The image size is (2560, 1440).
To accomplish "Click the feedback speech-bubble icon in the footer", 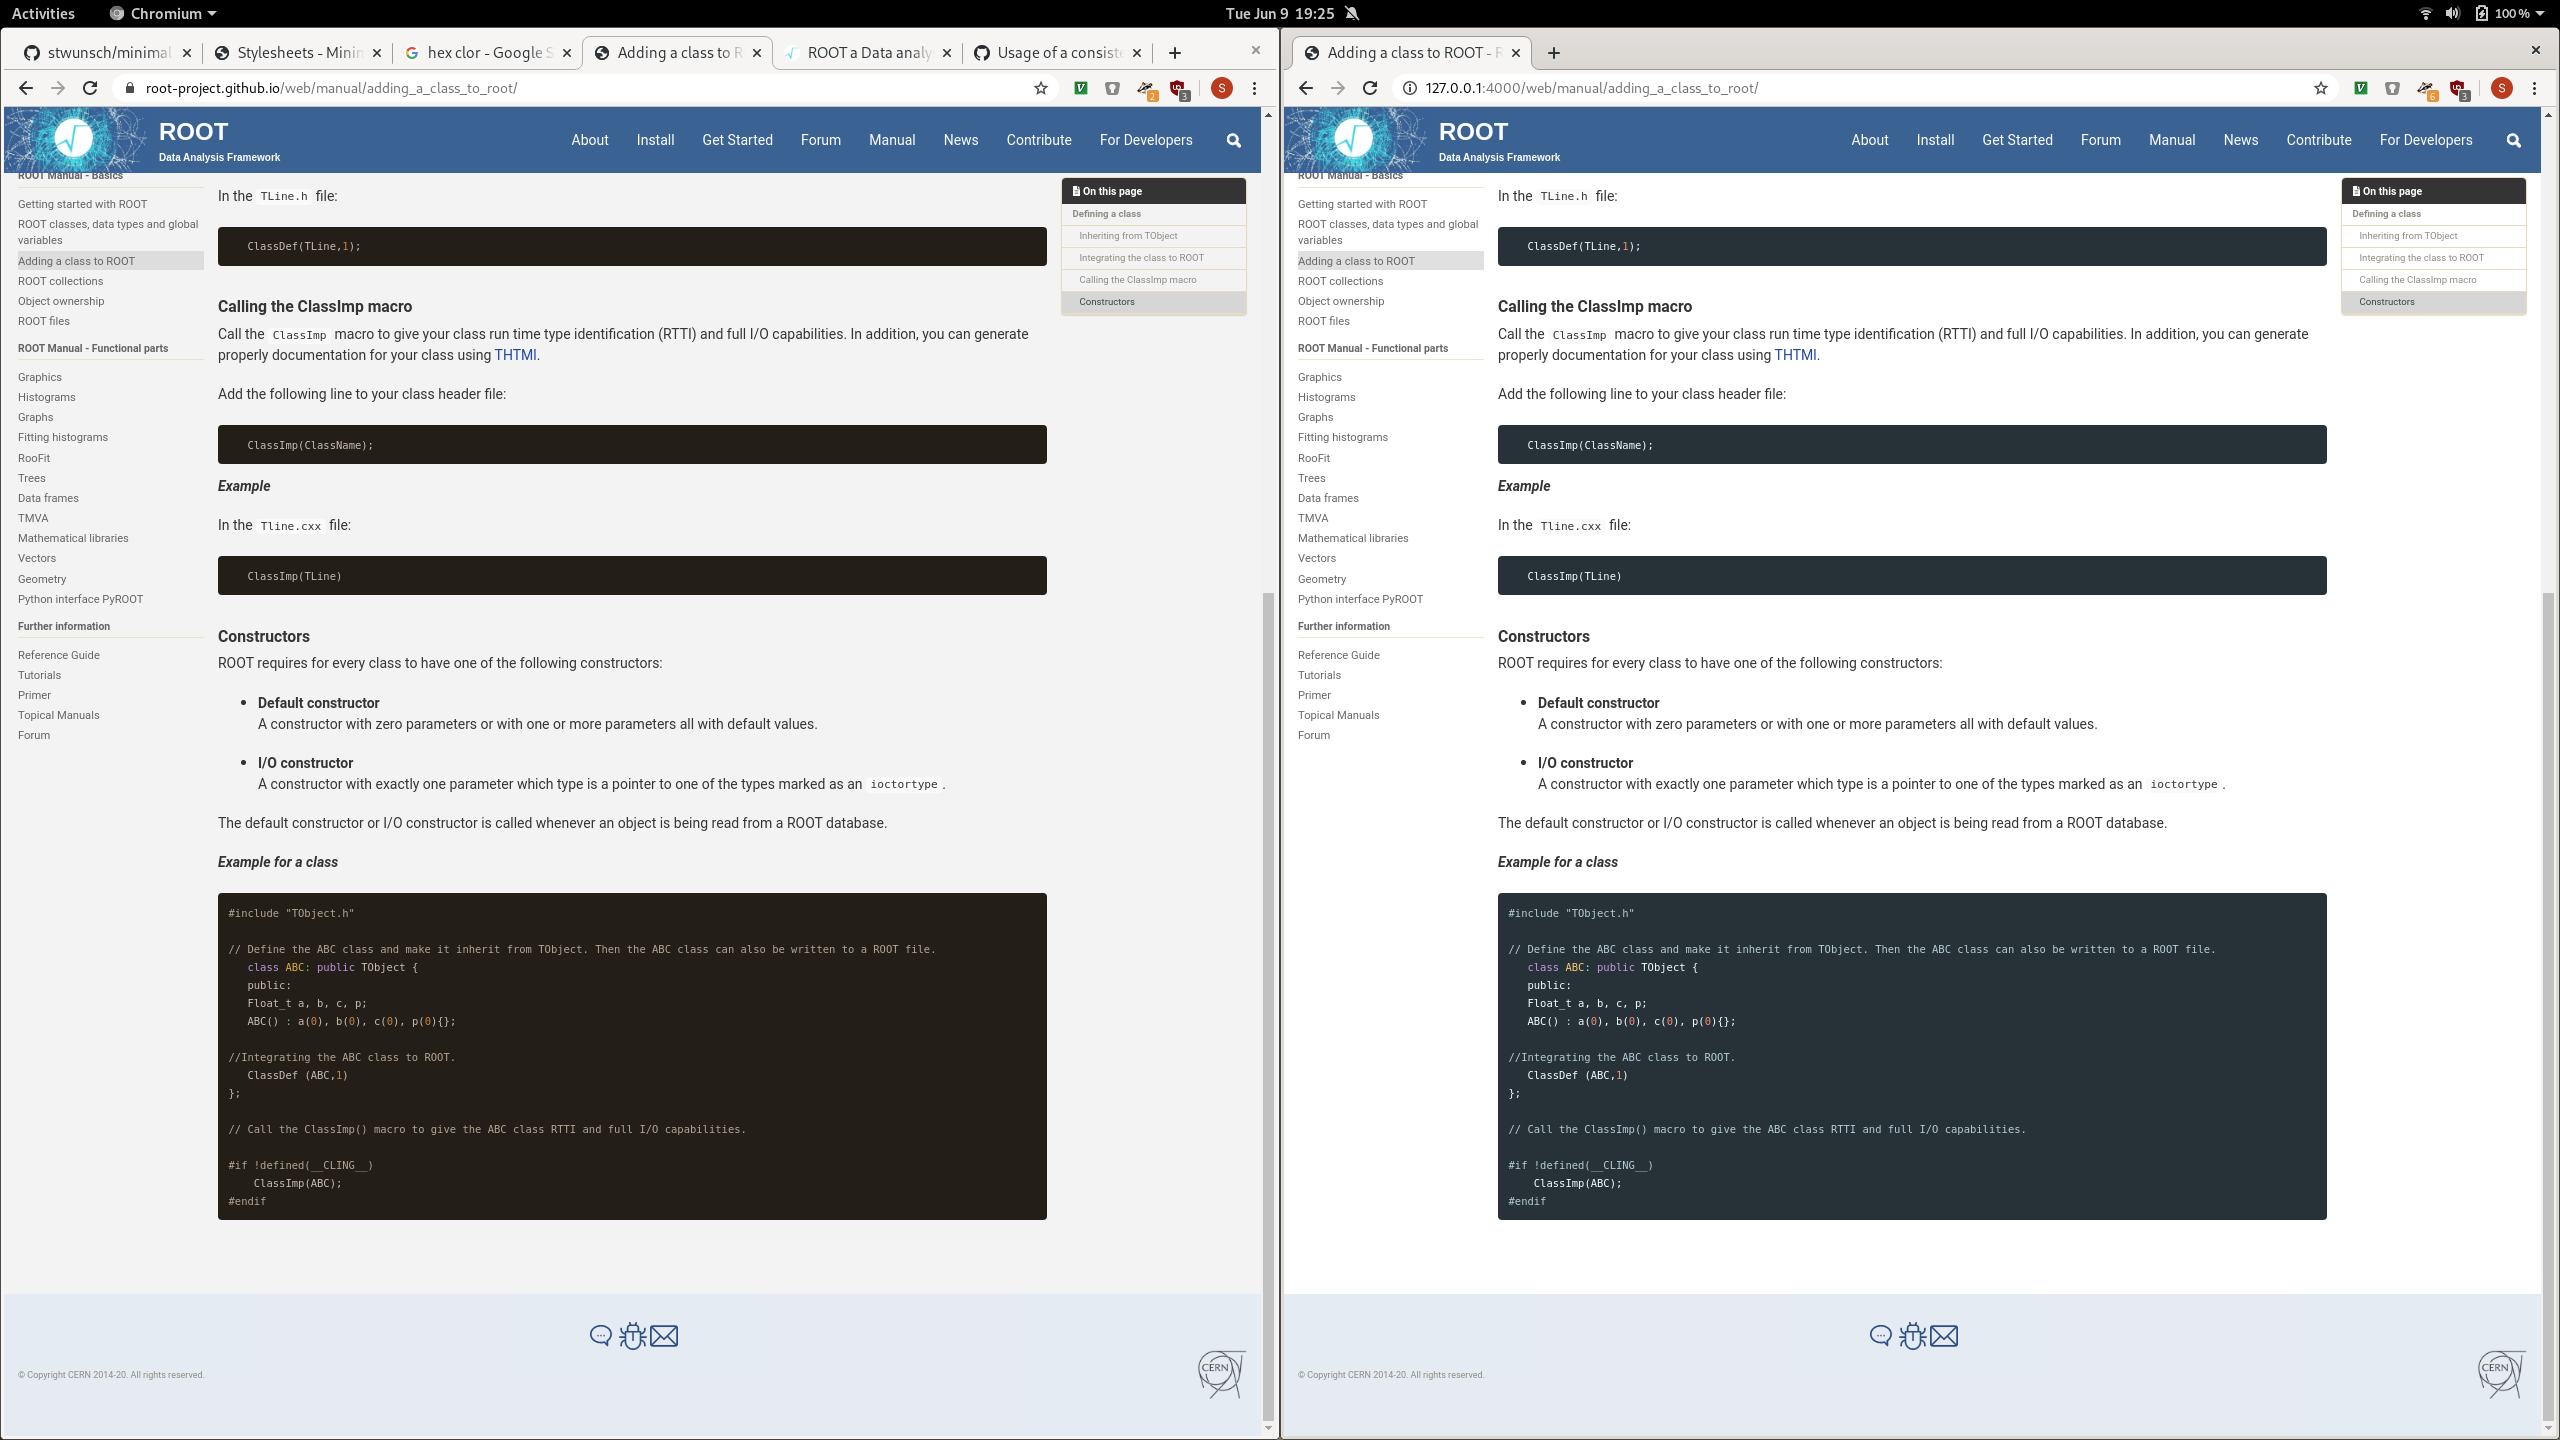I will (600, 1336).
